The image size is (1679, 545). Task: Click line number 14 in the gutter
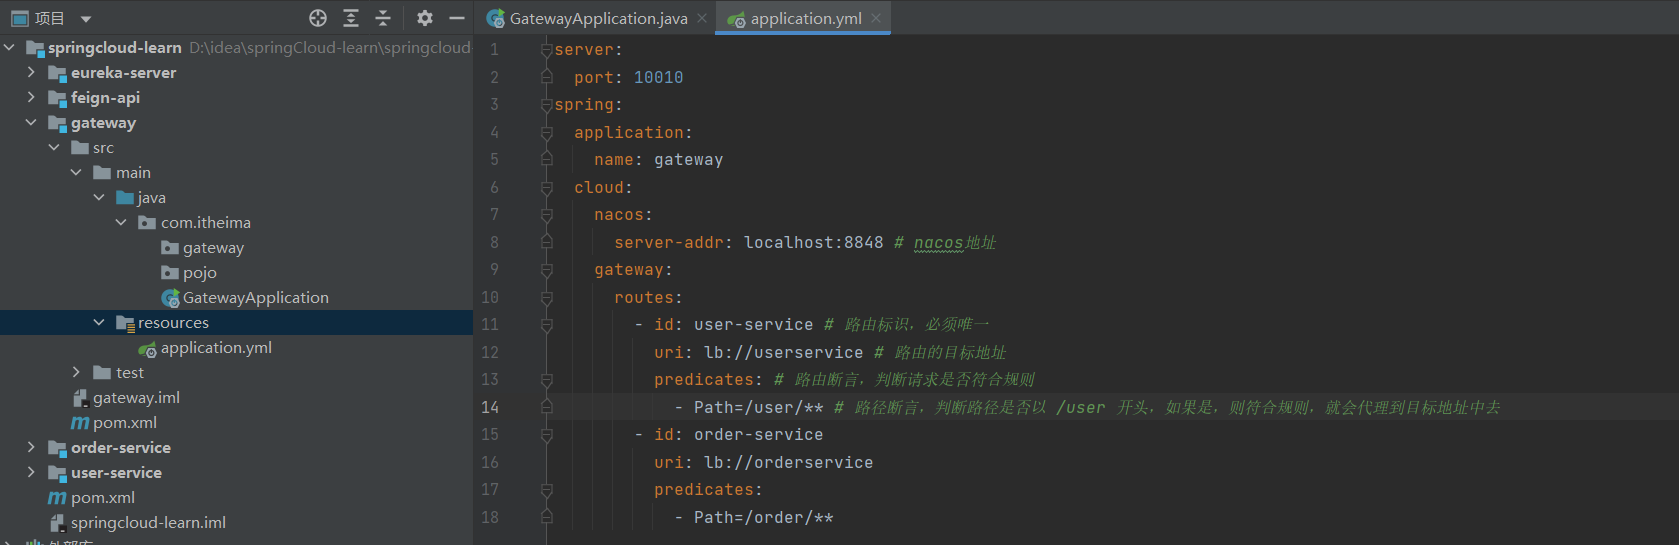pos(490,407)
